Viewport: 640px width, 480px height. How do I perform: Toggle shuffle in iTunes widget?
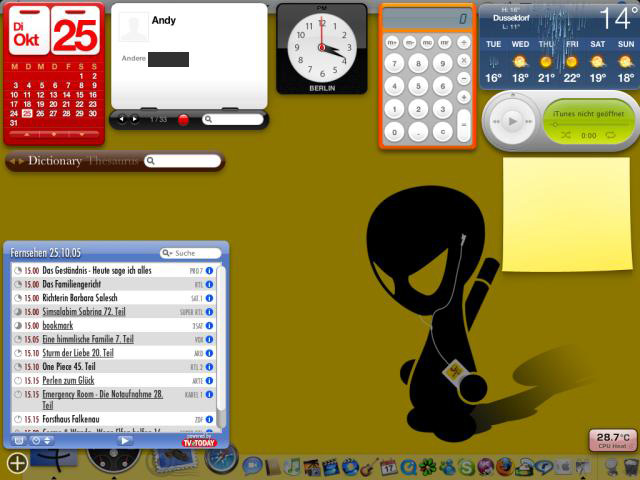[x=566, y=135]
